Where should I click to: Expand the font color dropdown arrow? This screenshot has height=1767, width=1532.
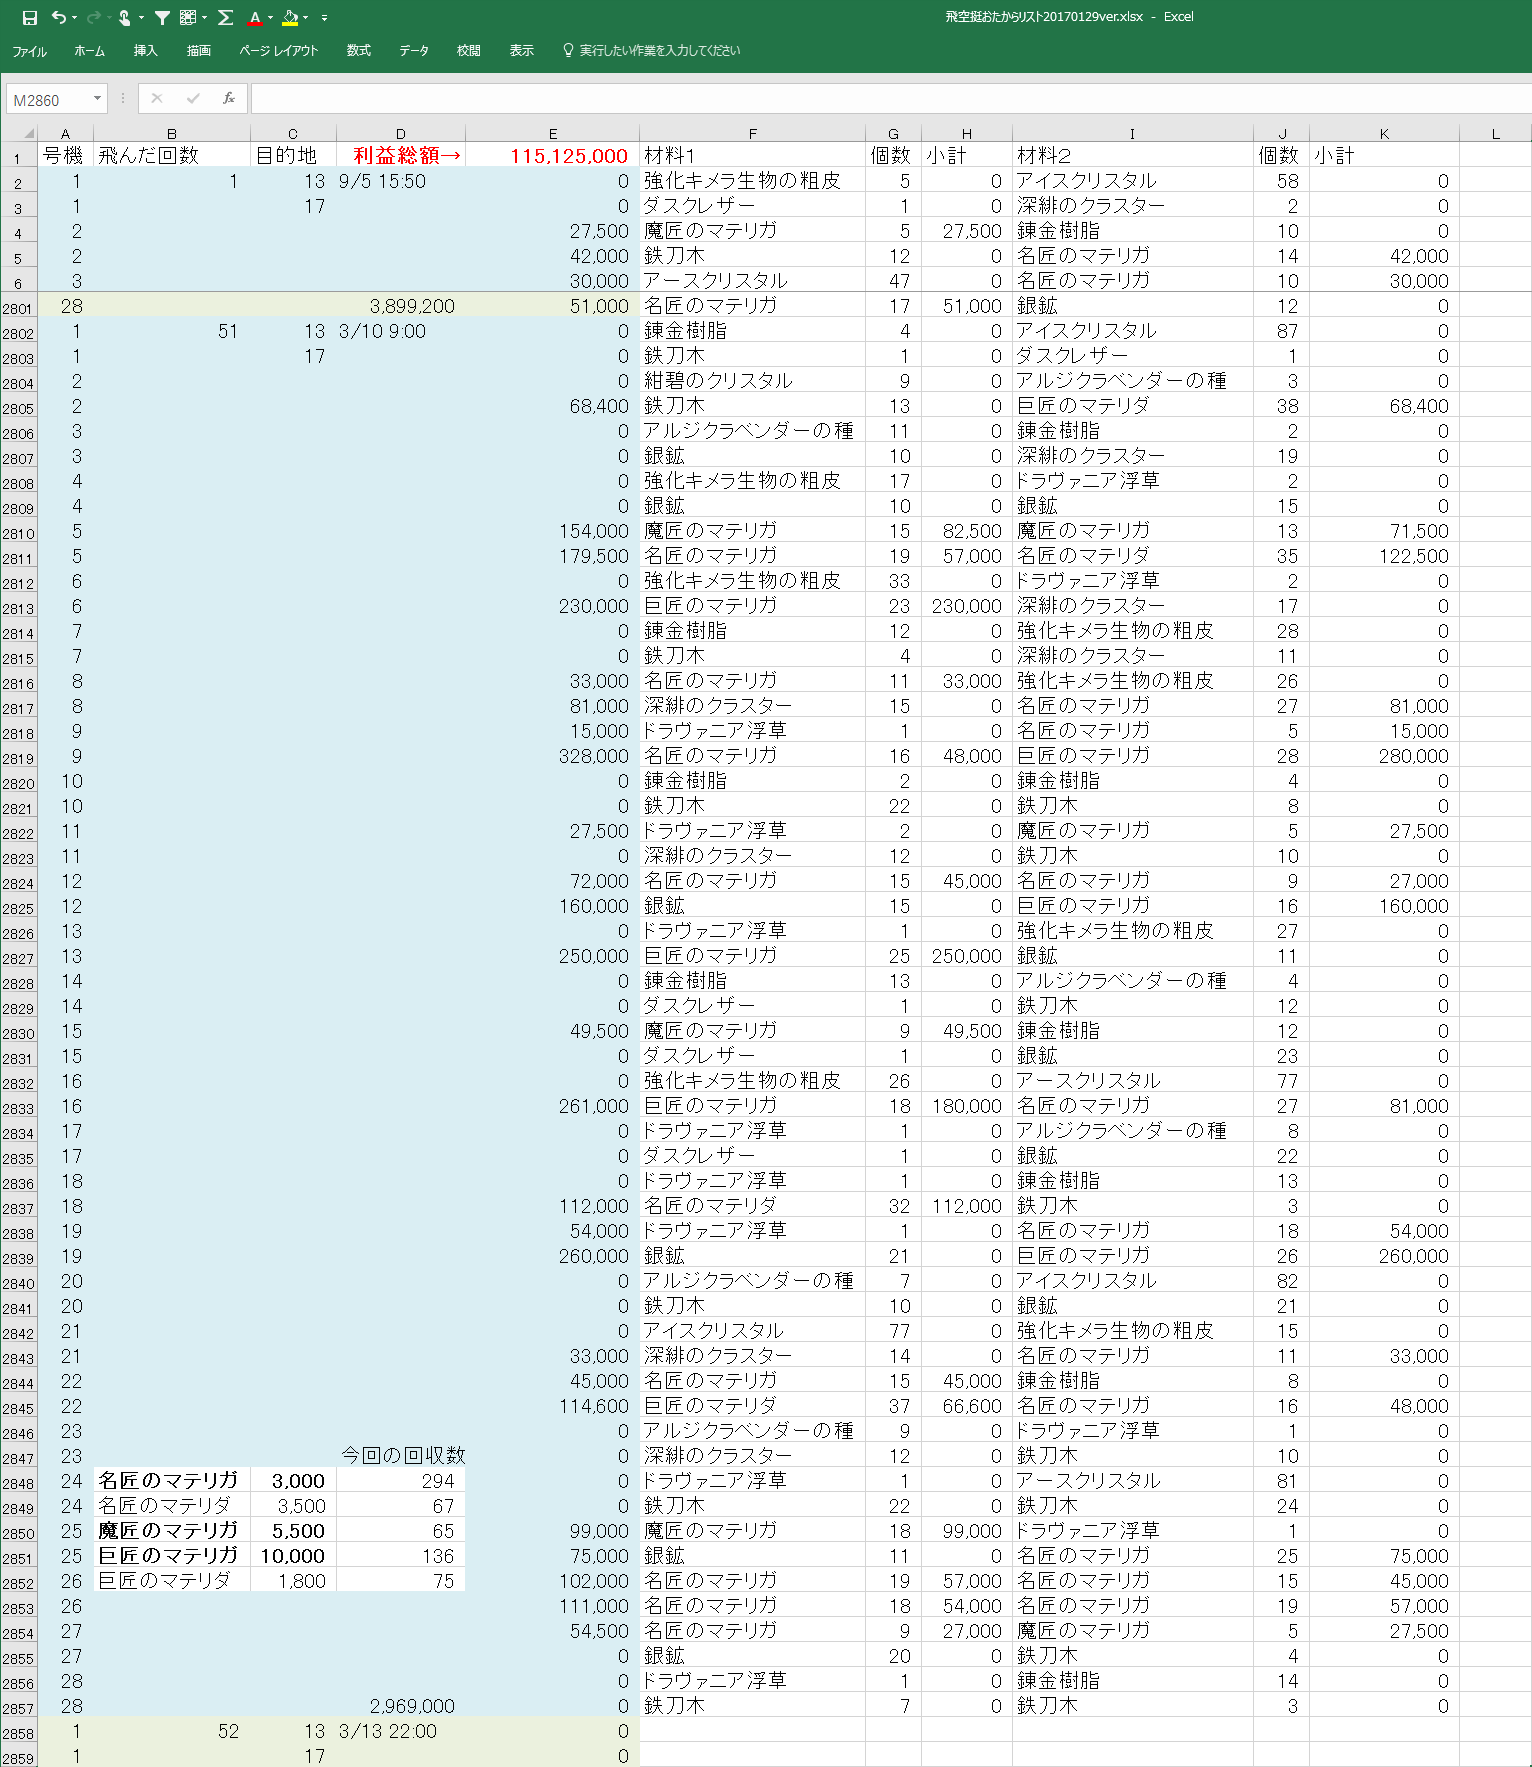point(271,18)
